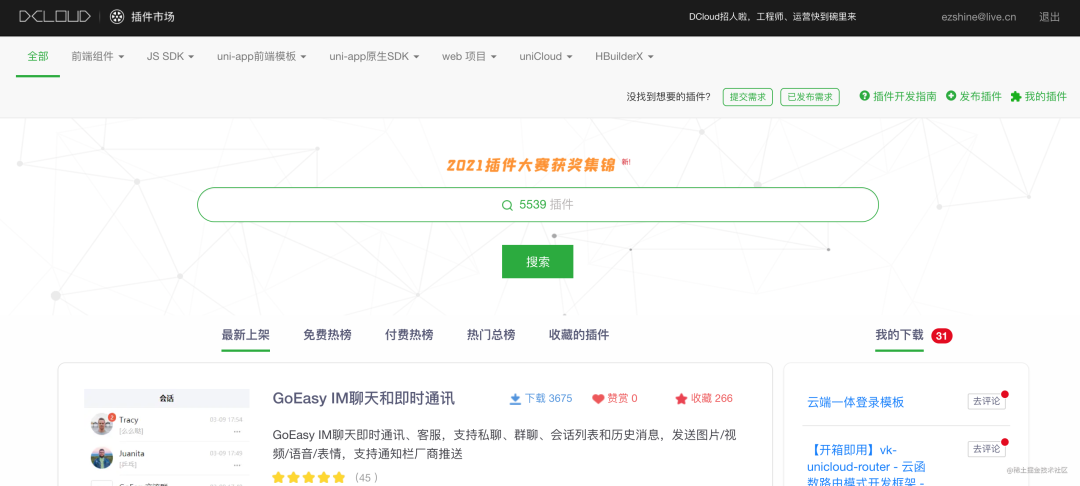This screenshot has width=1080, height=486.
Task: Click the green 搜索 button
Action: point(537,262)
